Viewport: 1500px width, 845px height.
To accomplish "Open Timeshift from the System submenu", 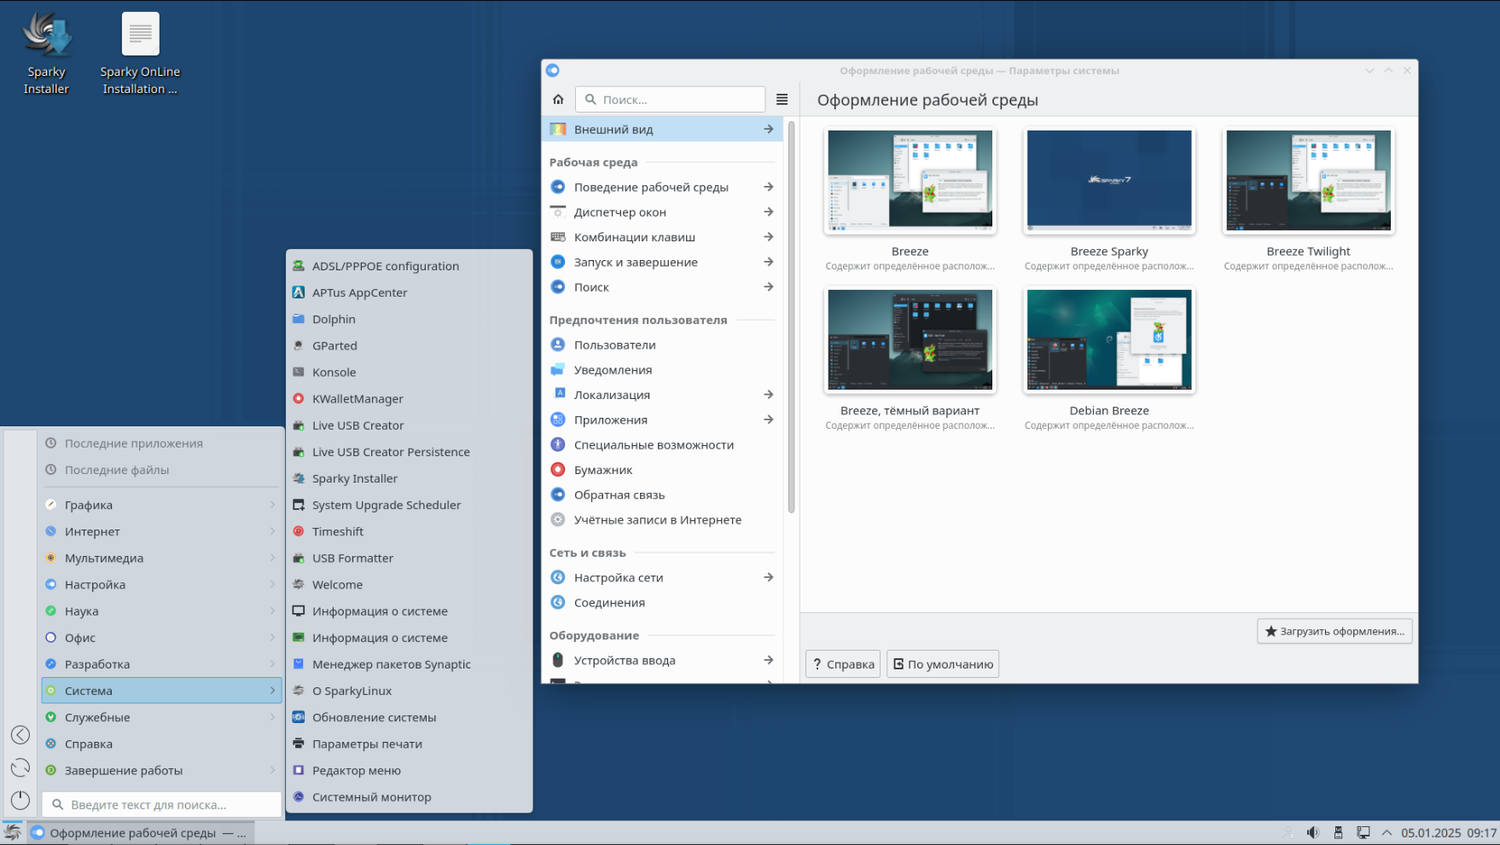I will [337, 531].
